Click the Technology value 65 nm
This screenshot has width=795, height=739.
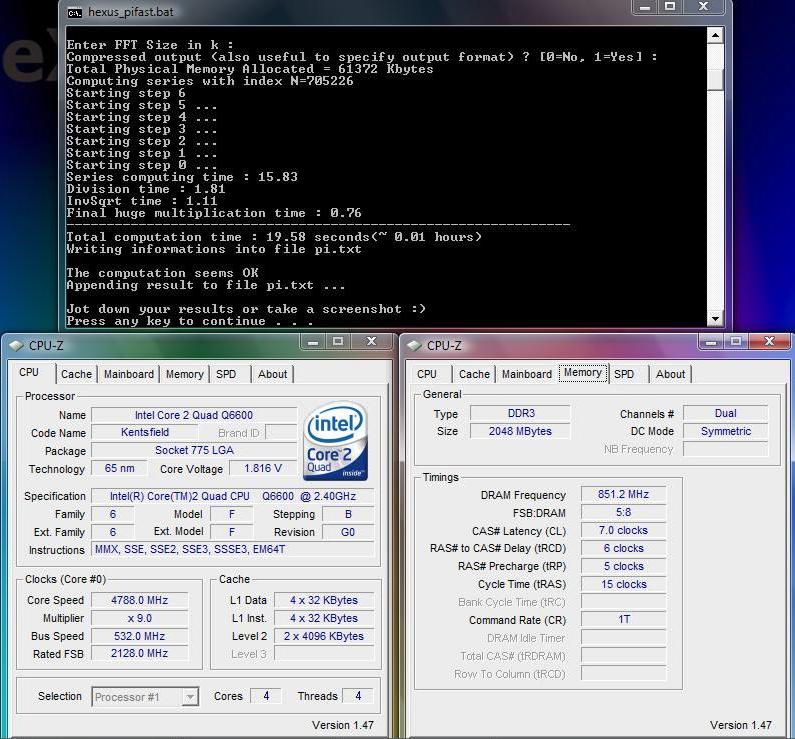pyautogui.click(x=120, y=468)
